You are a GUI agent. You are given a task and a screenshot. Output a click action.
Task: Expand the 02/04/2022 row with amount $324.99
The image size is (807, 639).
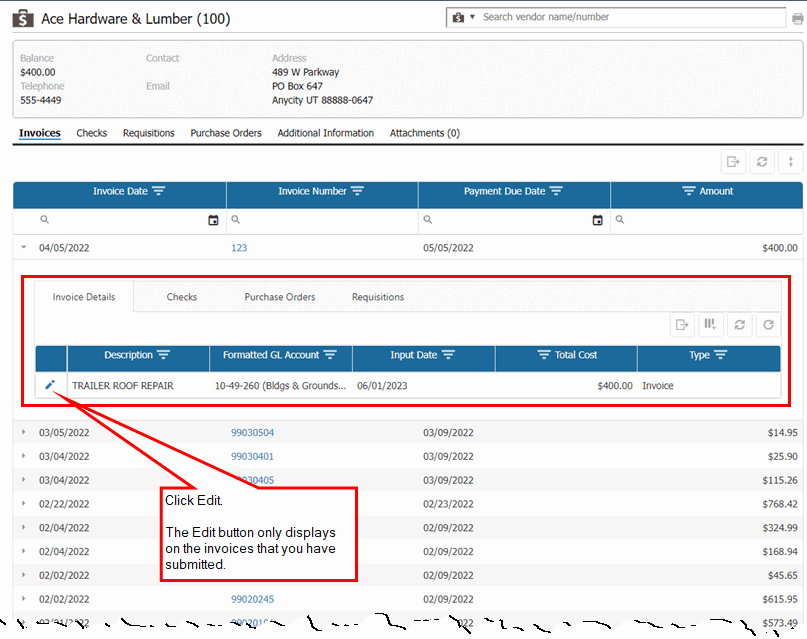pyautogui.click(x=24, y=527)
